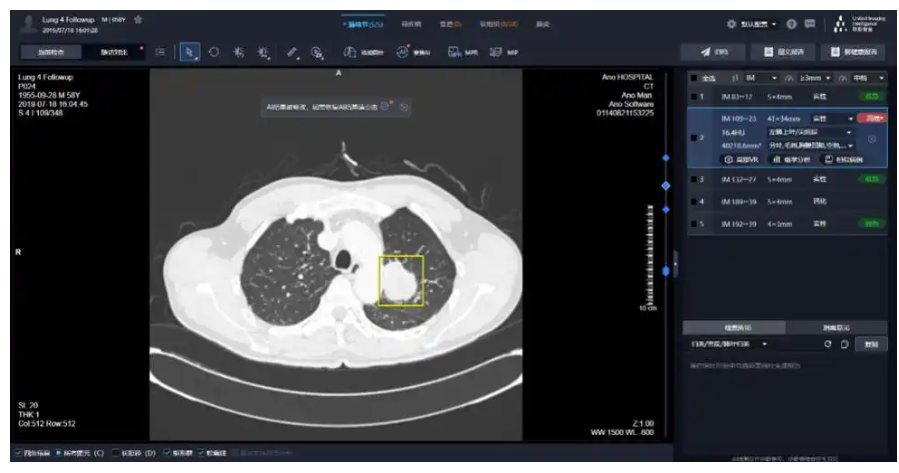
Task: Dismiss the notification banner in viewport
Action: pyautogui.click(x=404, y=107)
